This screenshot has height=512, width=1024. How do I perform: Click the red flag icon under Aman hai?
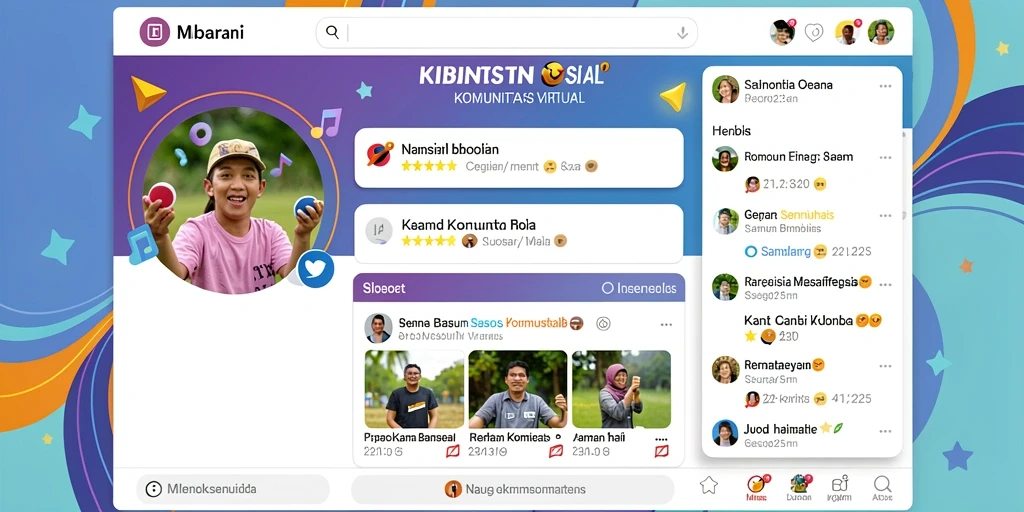[661, 451]
